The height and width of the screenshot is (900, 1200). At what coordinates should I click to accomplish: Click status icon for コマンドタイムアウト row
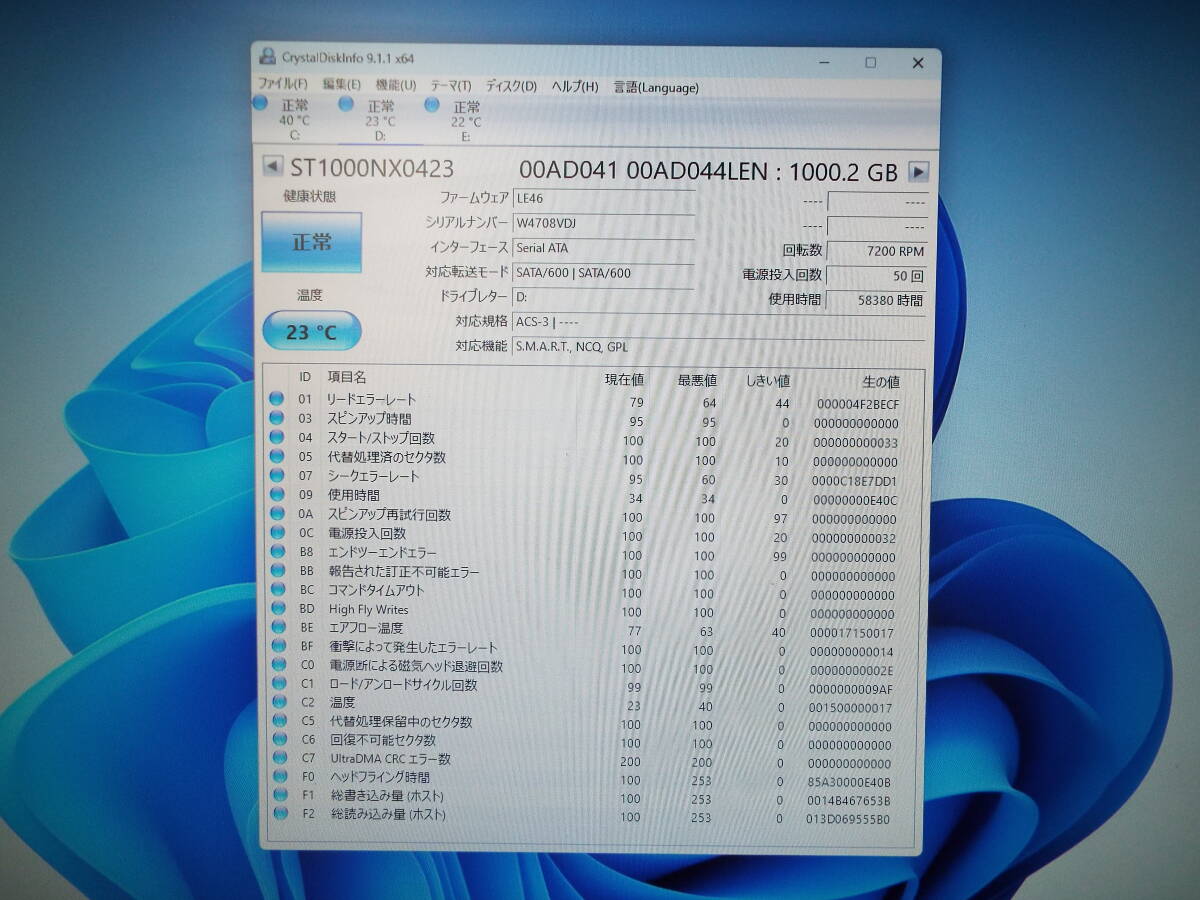[277, 589]
